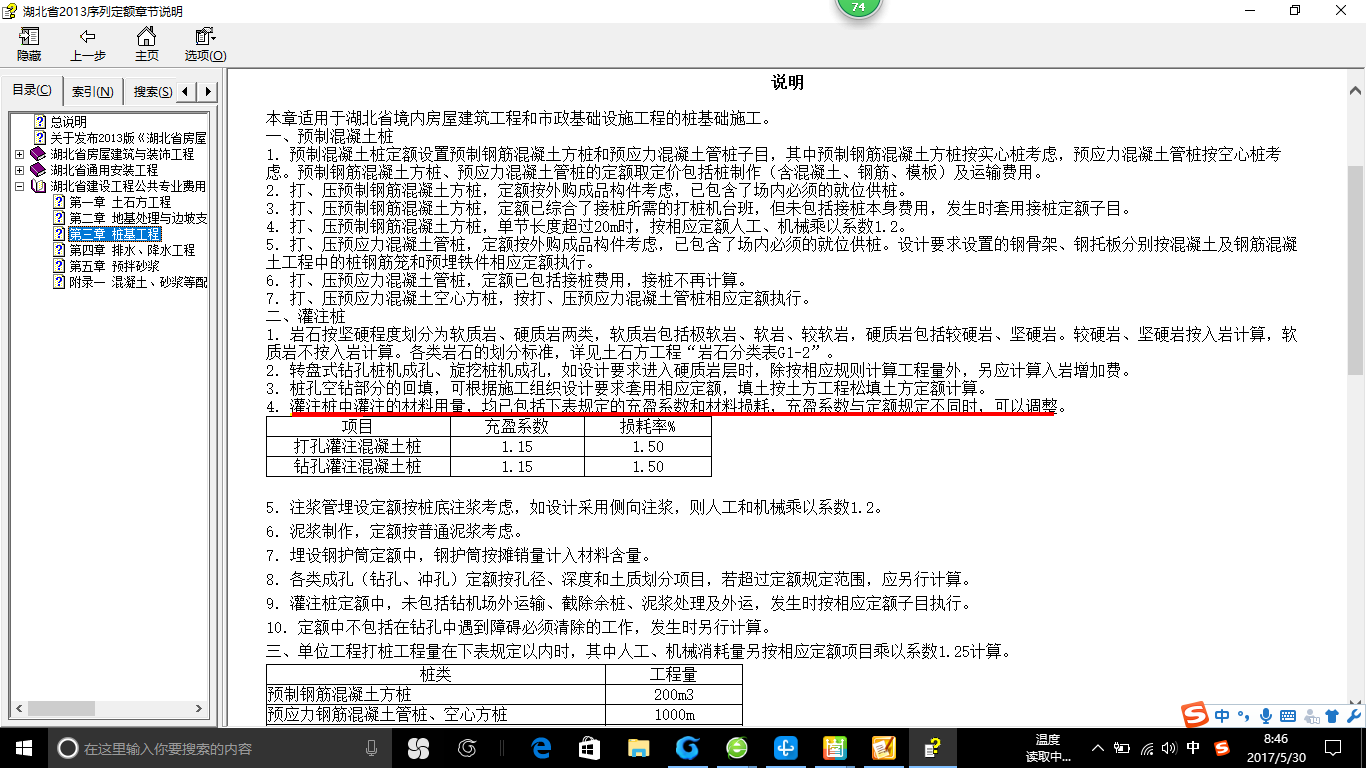Switch to the 索引(N) index tab
1366x768 pixels.
93,92
